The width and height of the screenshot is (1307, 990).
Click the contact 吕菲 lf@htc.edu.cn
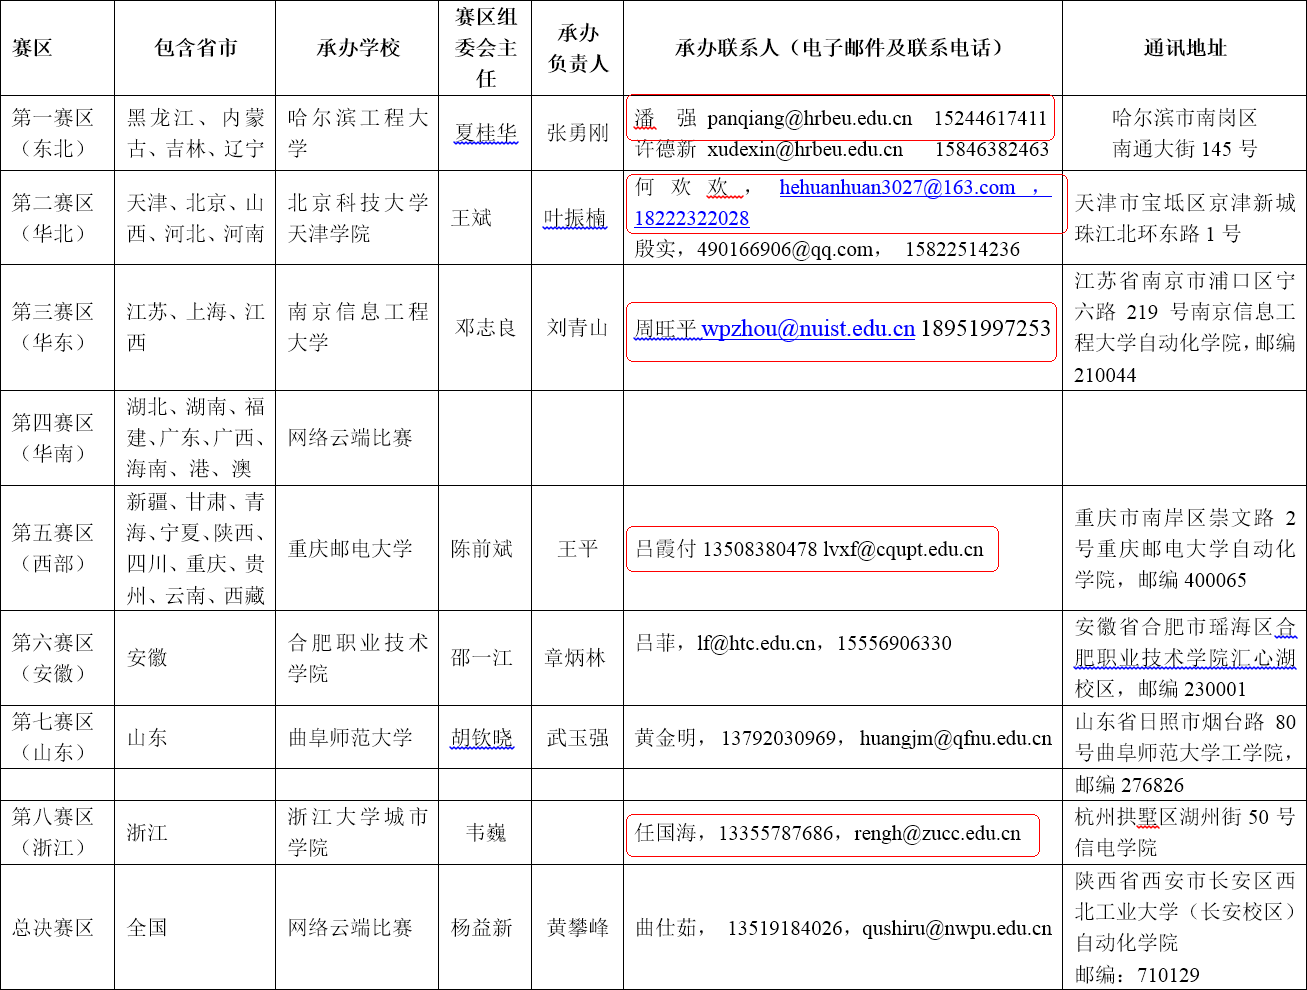(793, 643)
